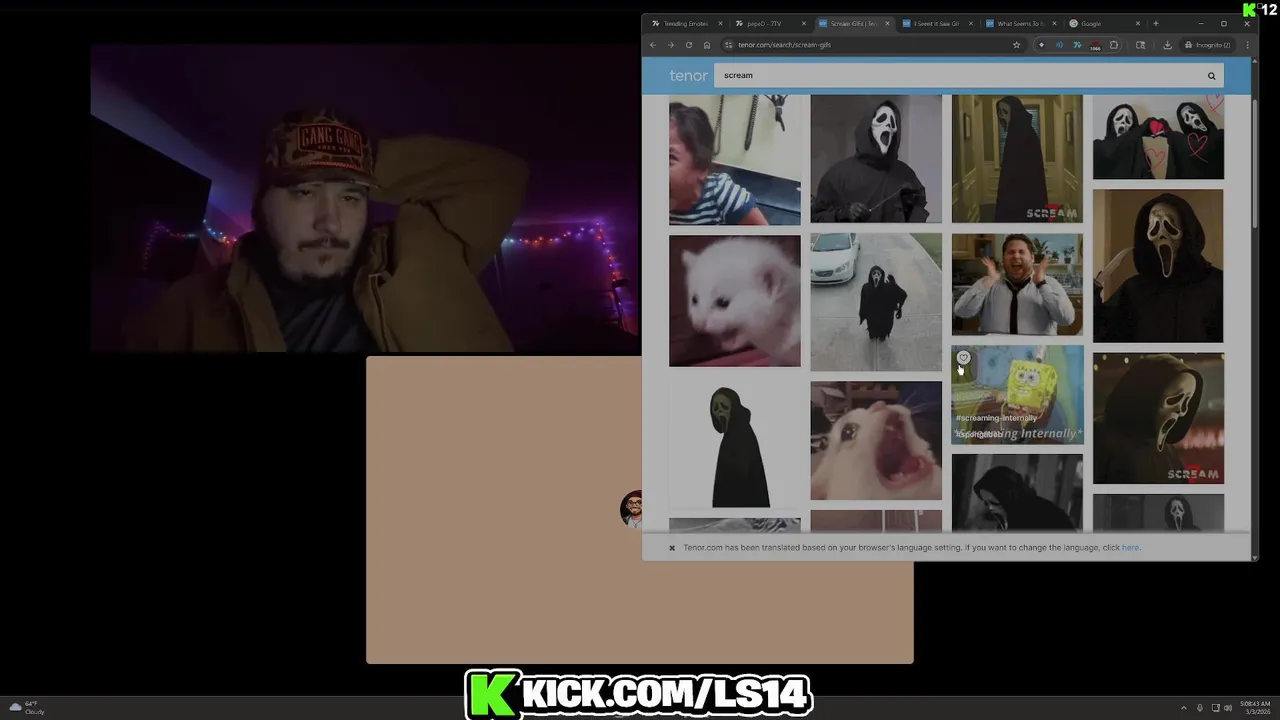Open the Extensions puzzle menu
This screenshot has width=1280, height=720.
pyautogui.click(x=1114, y=45)
